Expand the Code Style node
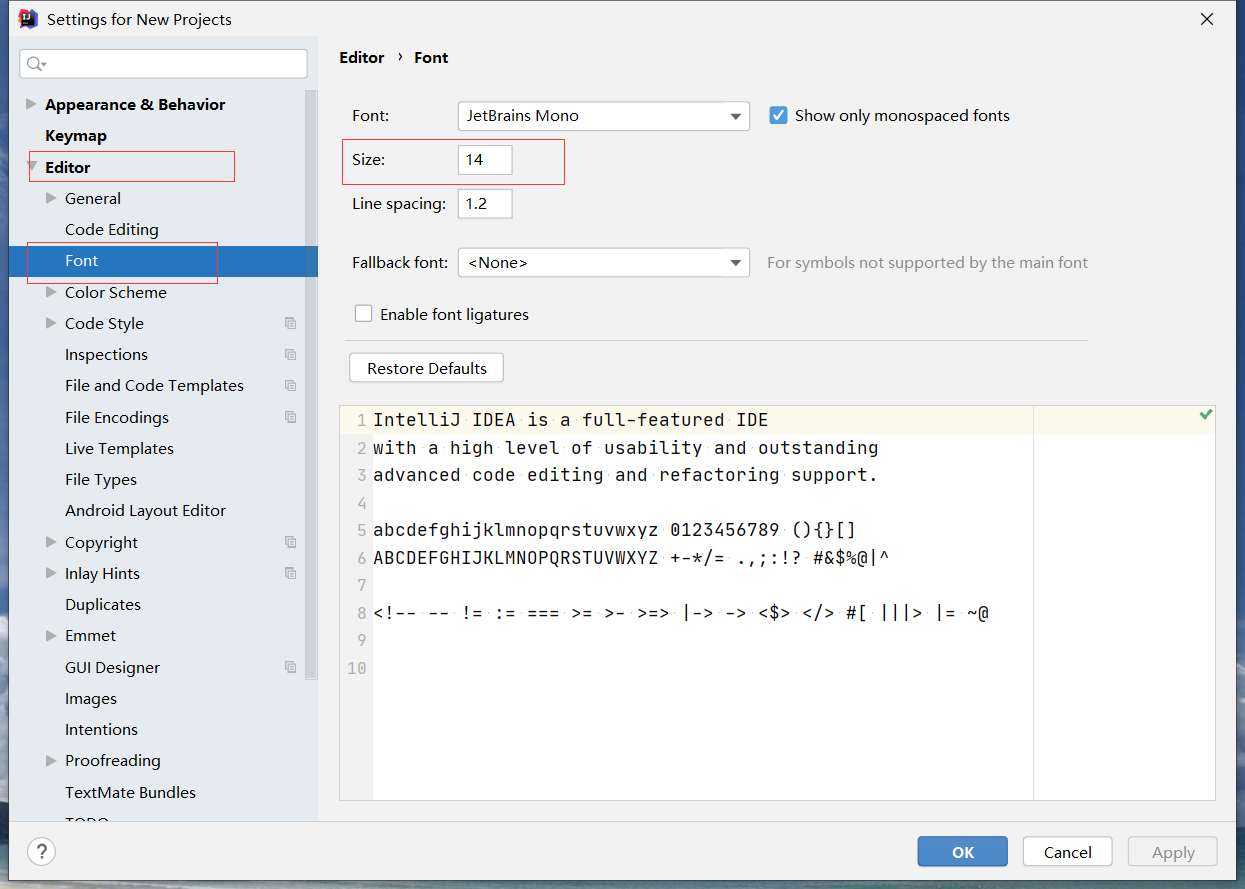 tap(51, 323)
